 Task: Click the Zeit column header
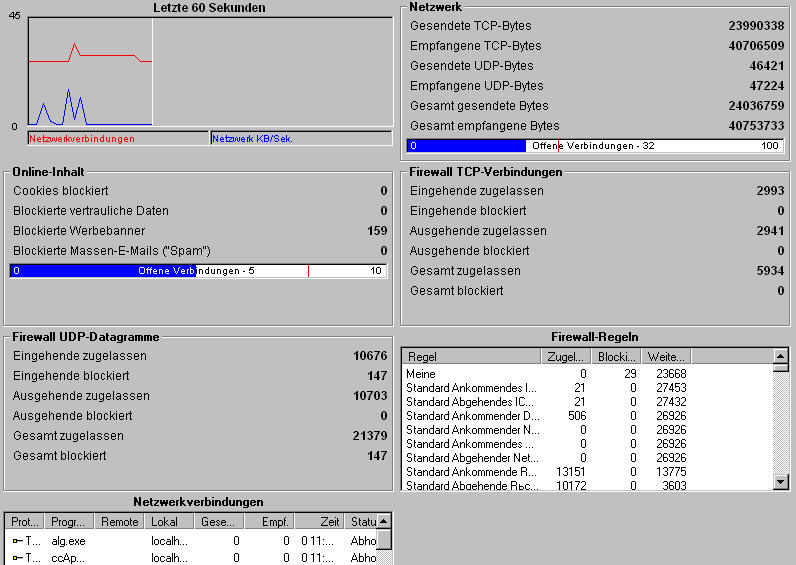[319, 521]
